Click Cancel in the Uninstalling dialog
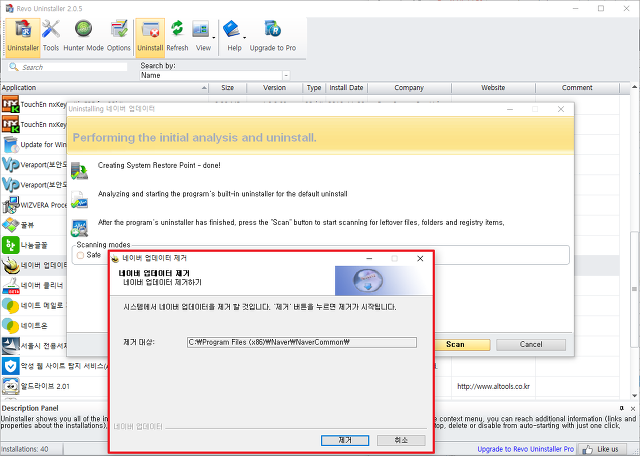This screenshot has height=456, width=640. [531, 344]
